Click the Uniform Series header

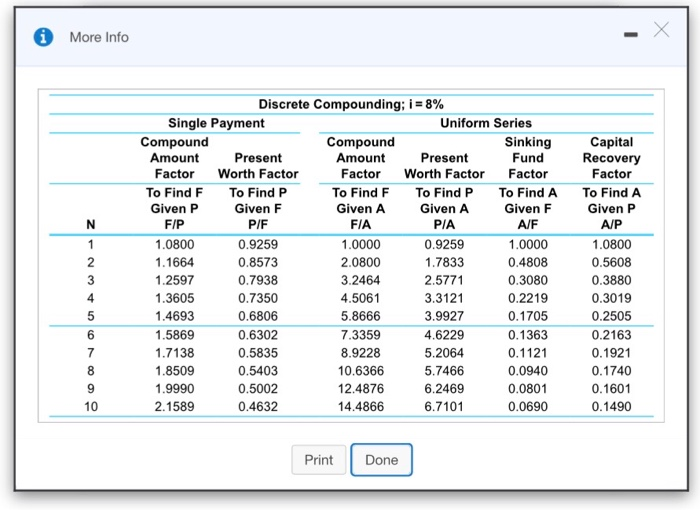pyautogui.click(x=486, y=123)
